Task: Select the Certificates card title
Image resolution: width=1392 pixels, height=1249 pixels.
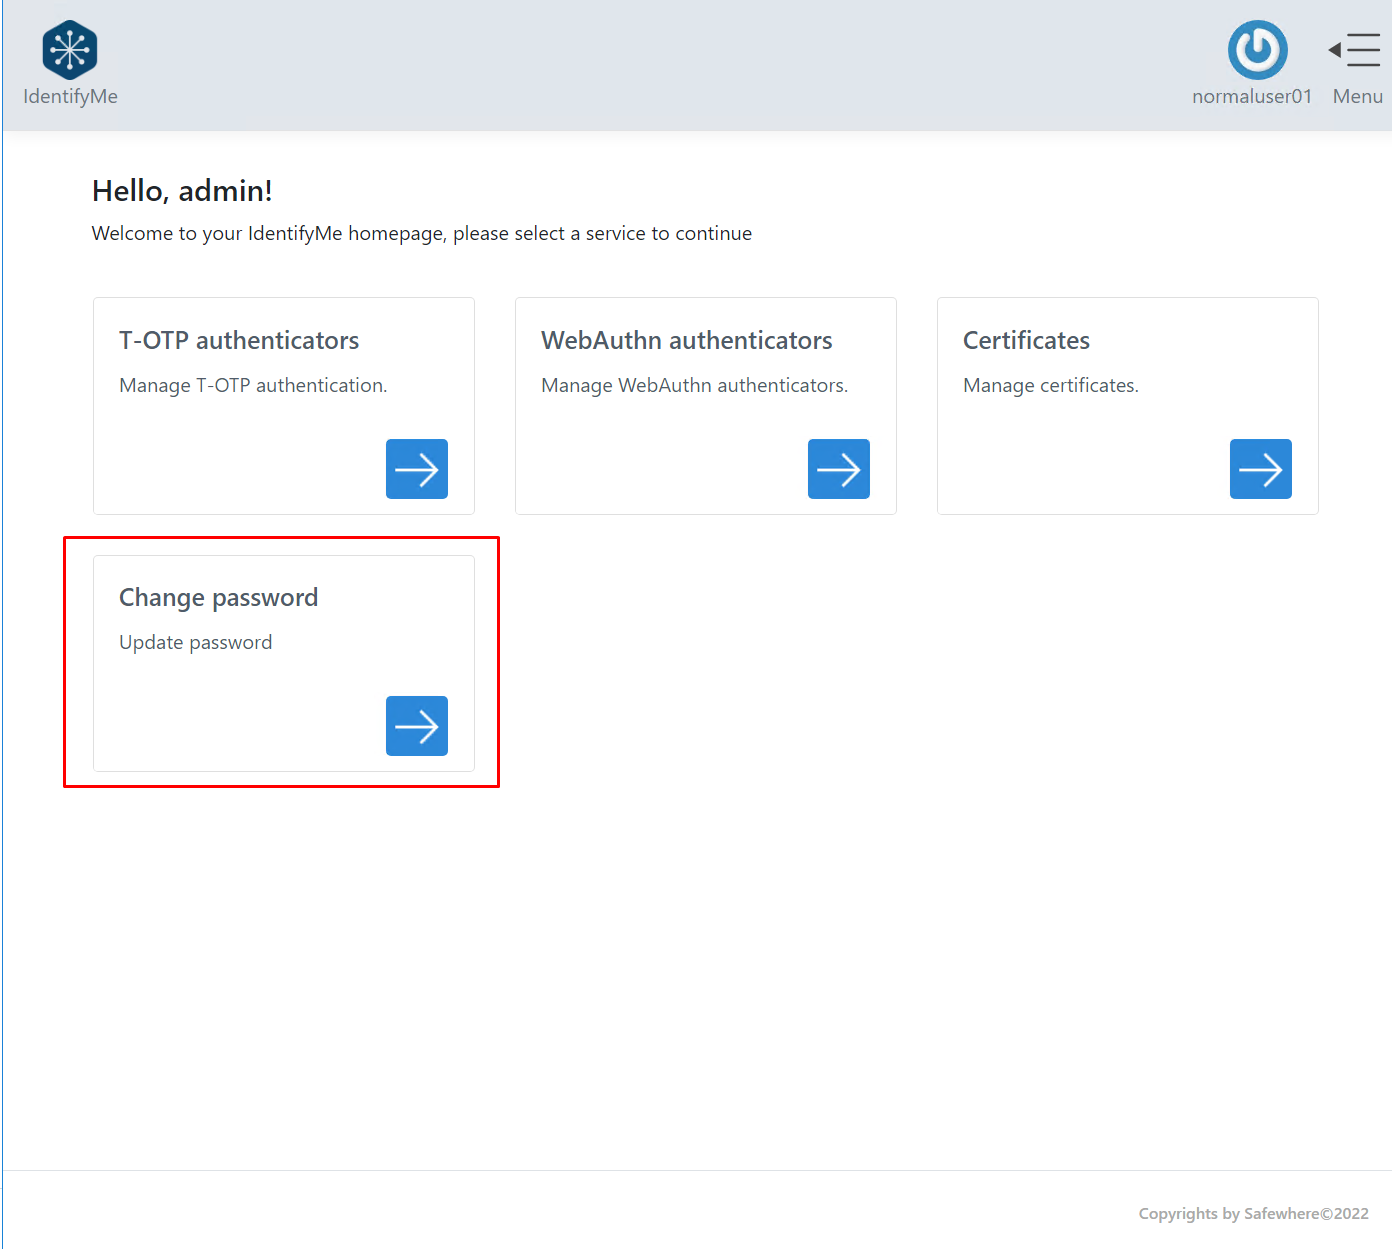Action: [x=1026, y=341]
